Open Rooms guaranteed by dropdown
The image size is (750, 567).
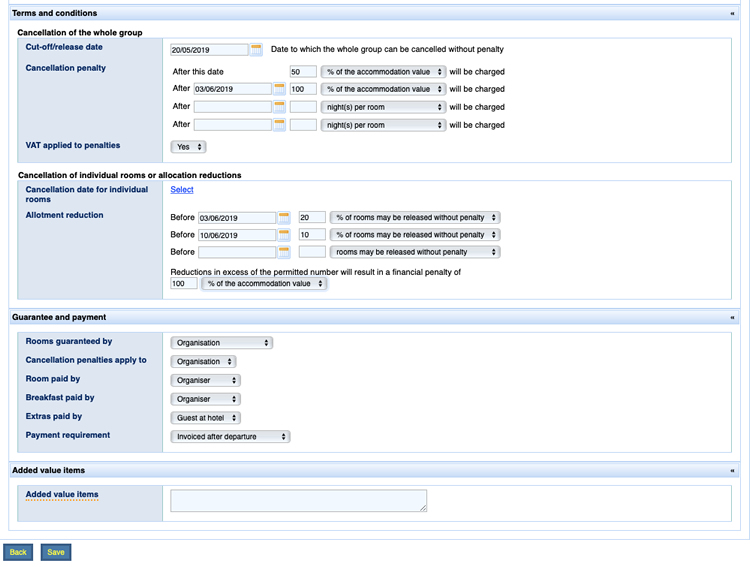(x=221, y=343)
